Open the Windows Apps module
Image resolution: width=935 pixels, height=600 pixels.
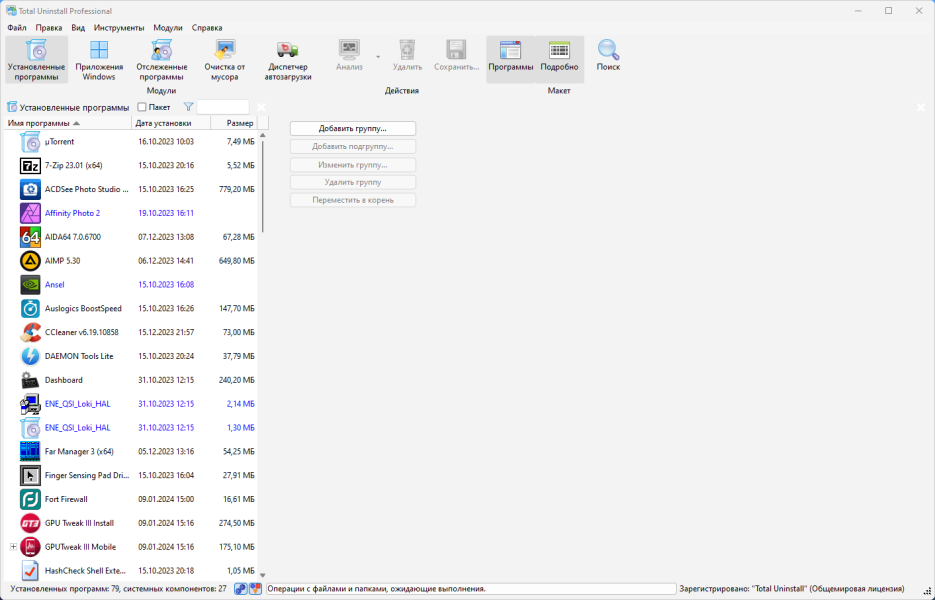tap(99, 60)
